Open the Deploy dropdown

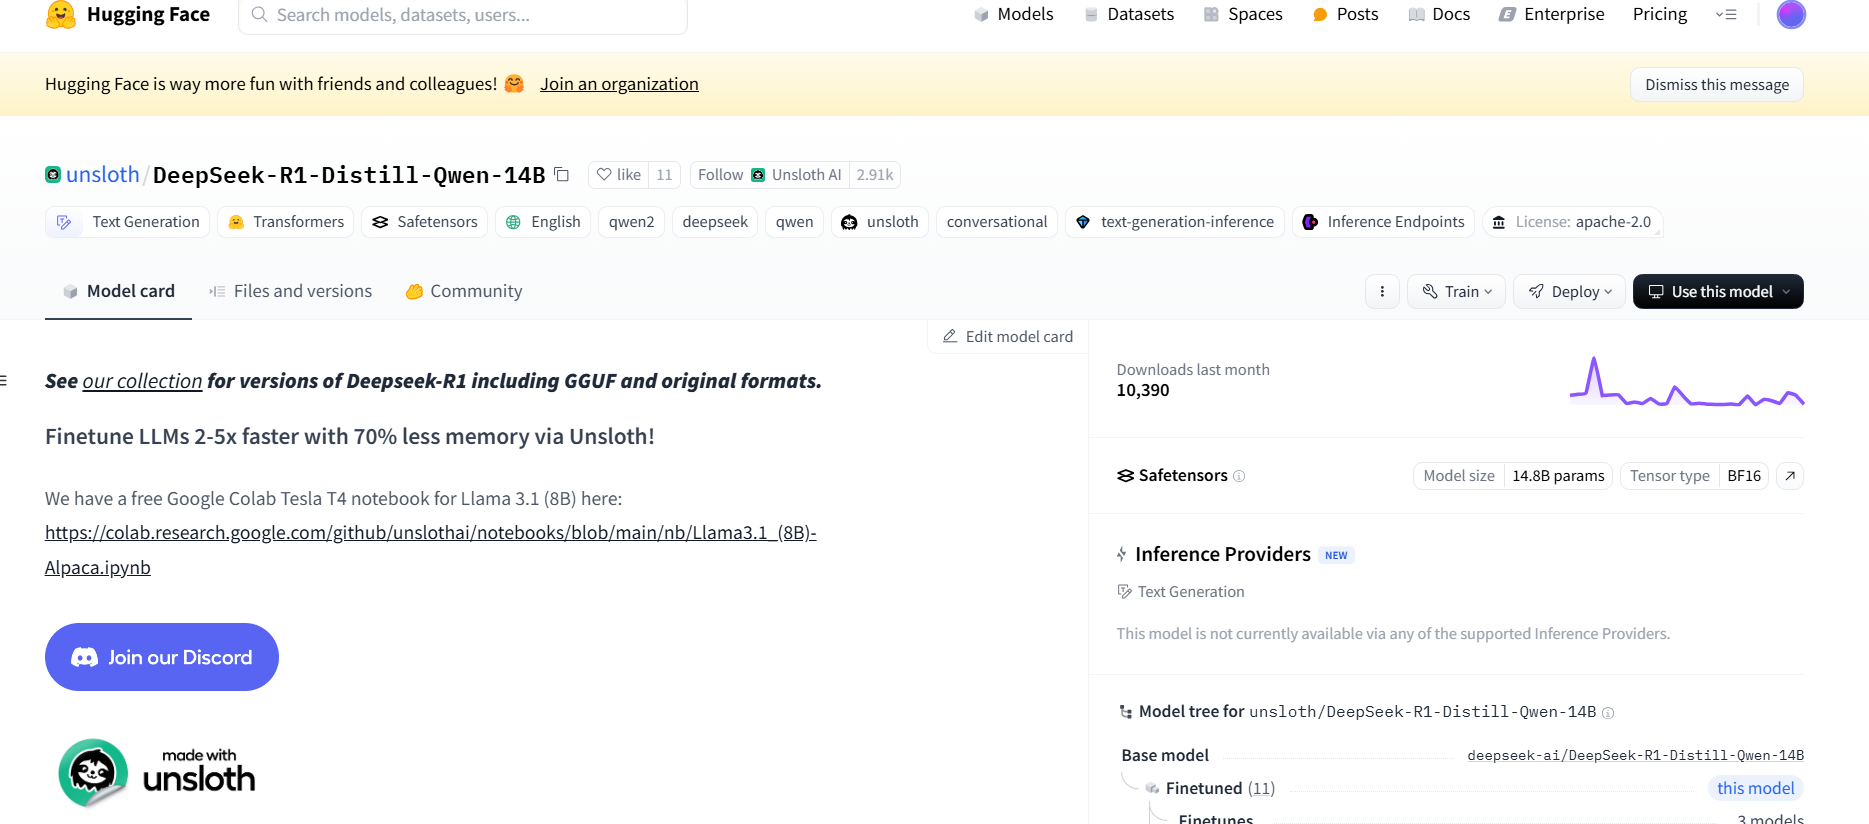coord(1569,292)
